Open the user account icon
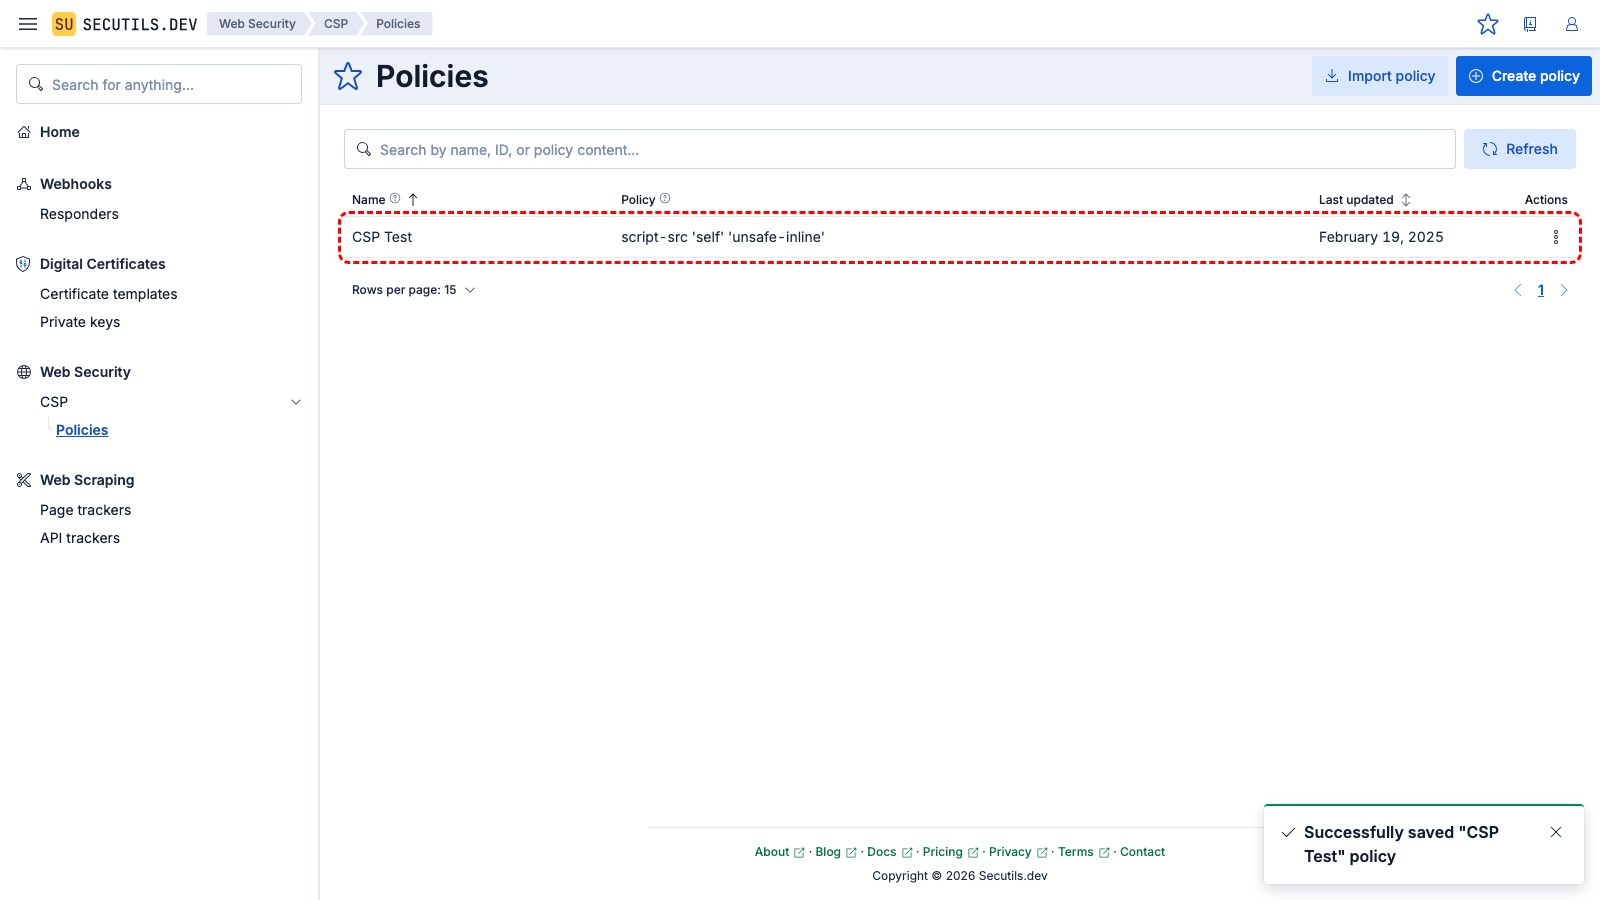Viewport: 1600px width, 900px height. pos(1571,24)
